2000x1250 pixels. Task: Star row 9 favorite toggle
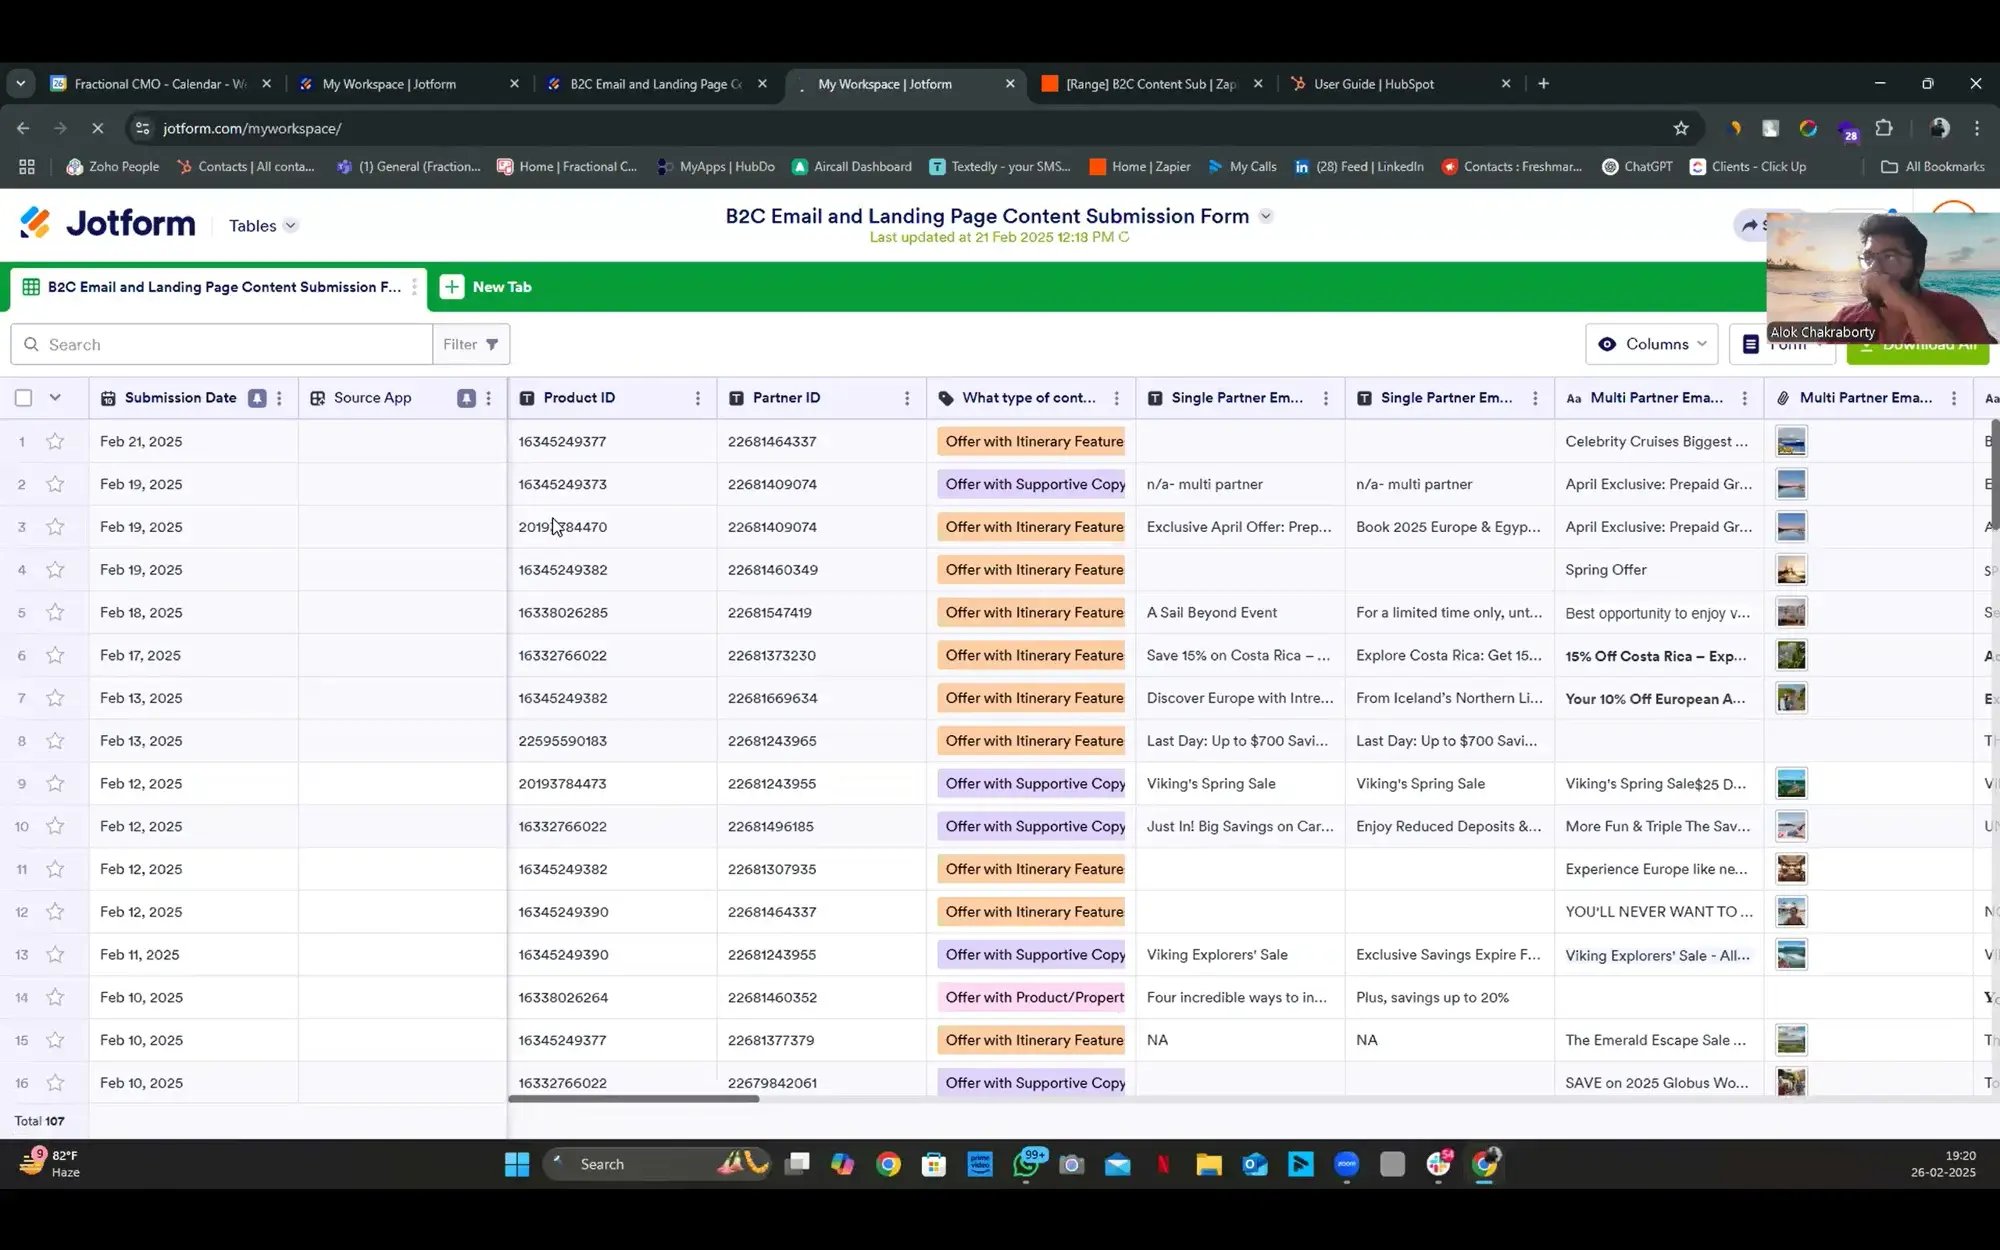55,783
